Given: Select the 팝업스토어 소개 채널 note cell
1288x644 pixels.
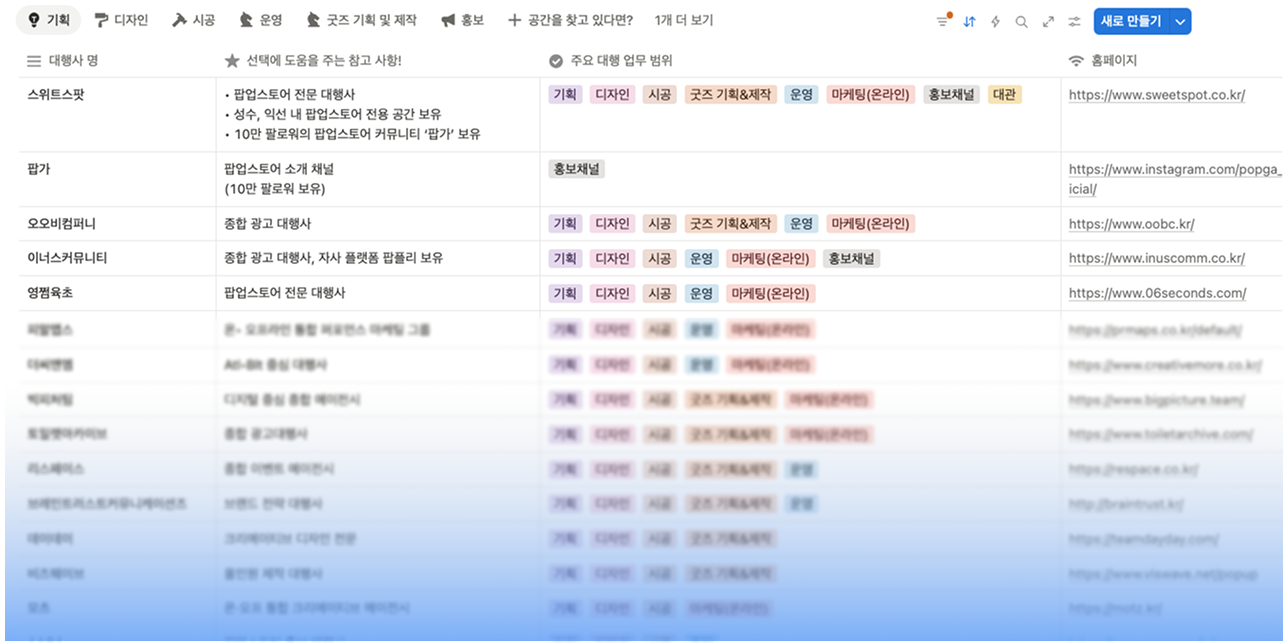Looking at the screenshot, I should pyautogui.click(x=378, y=179).
